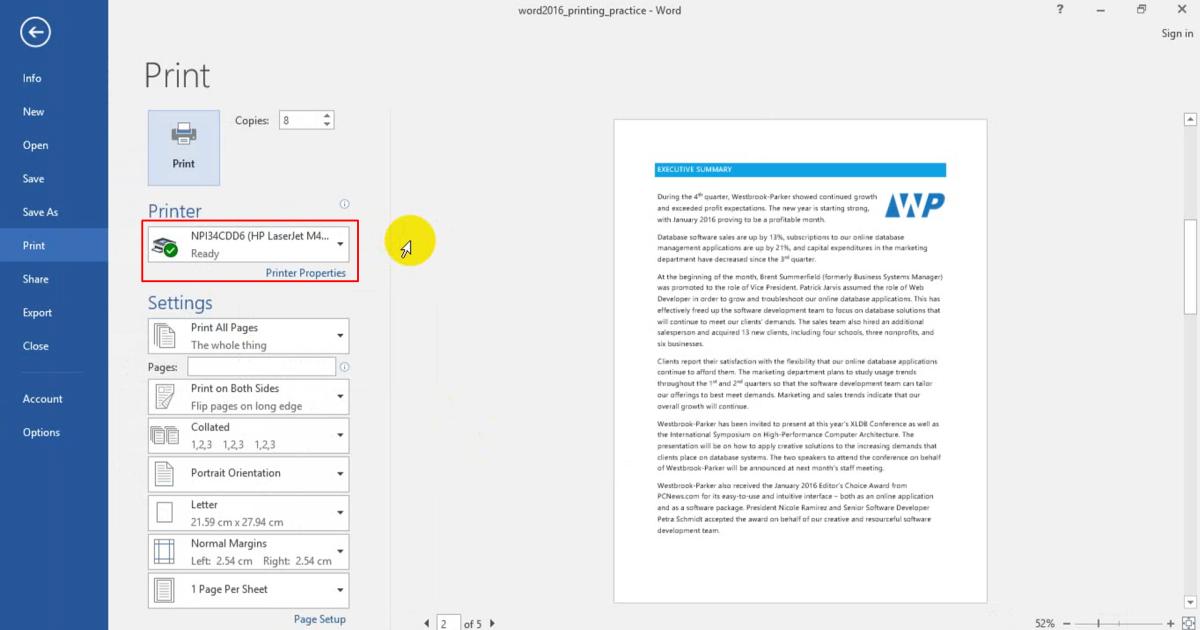This screenshot has width=1200, height=630.
Task: Open Printer Properties link
Action: pos(306,273)
